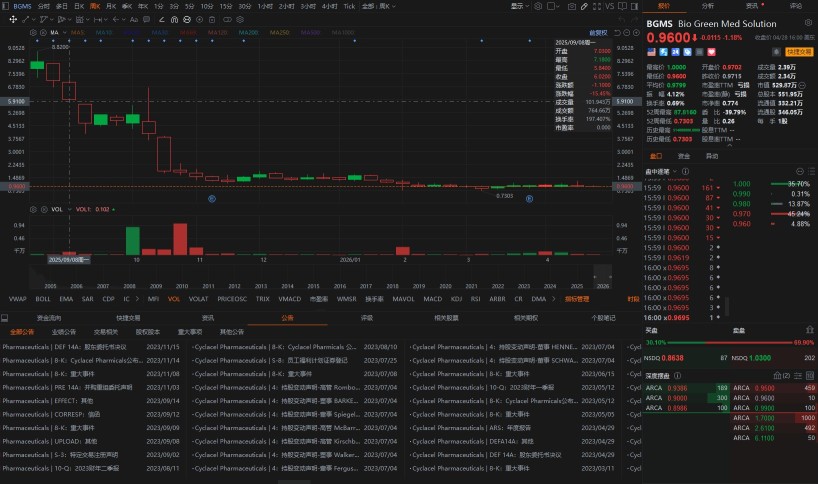This screenshot has height=484, width=818.
Task: Click the orange 快捷交易 quick trade button
Action: (799, 52)
